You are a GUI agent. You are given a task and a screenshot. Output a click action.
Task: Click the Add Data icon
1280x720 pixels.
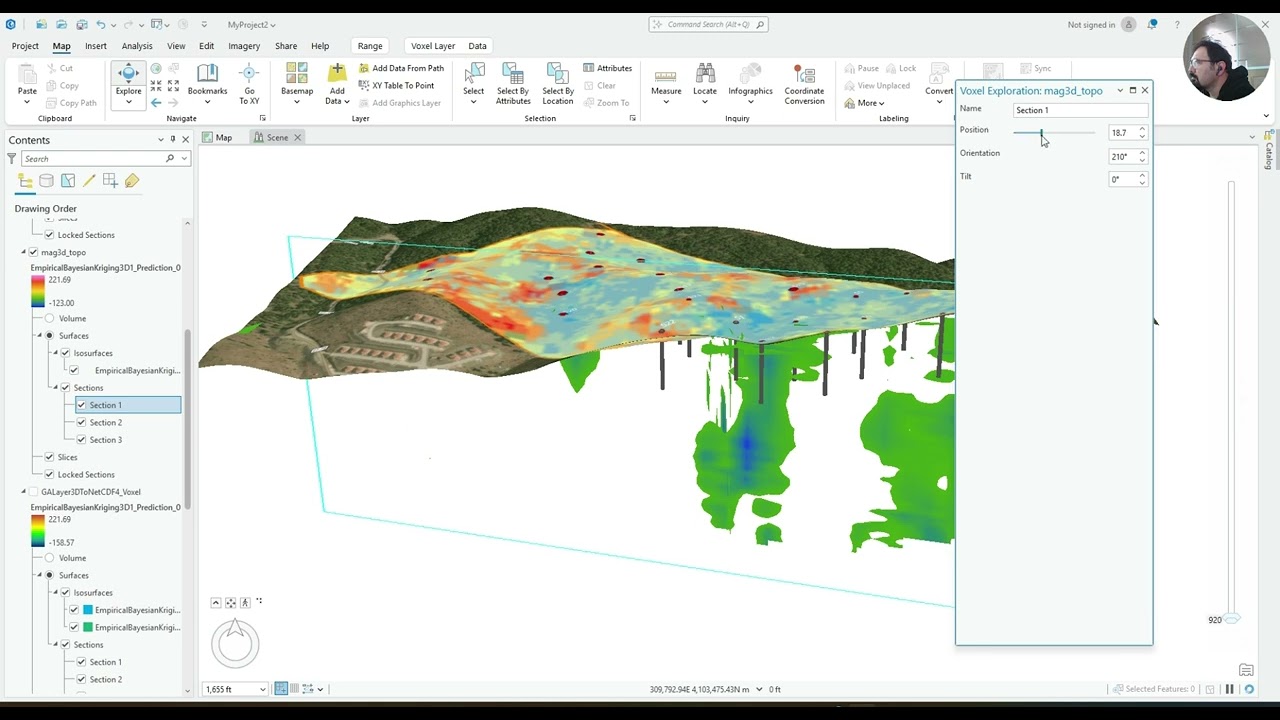337,73
